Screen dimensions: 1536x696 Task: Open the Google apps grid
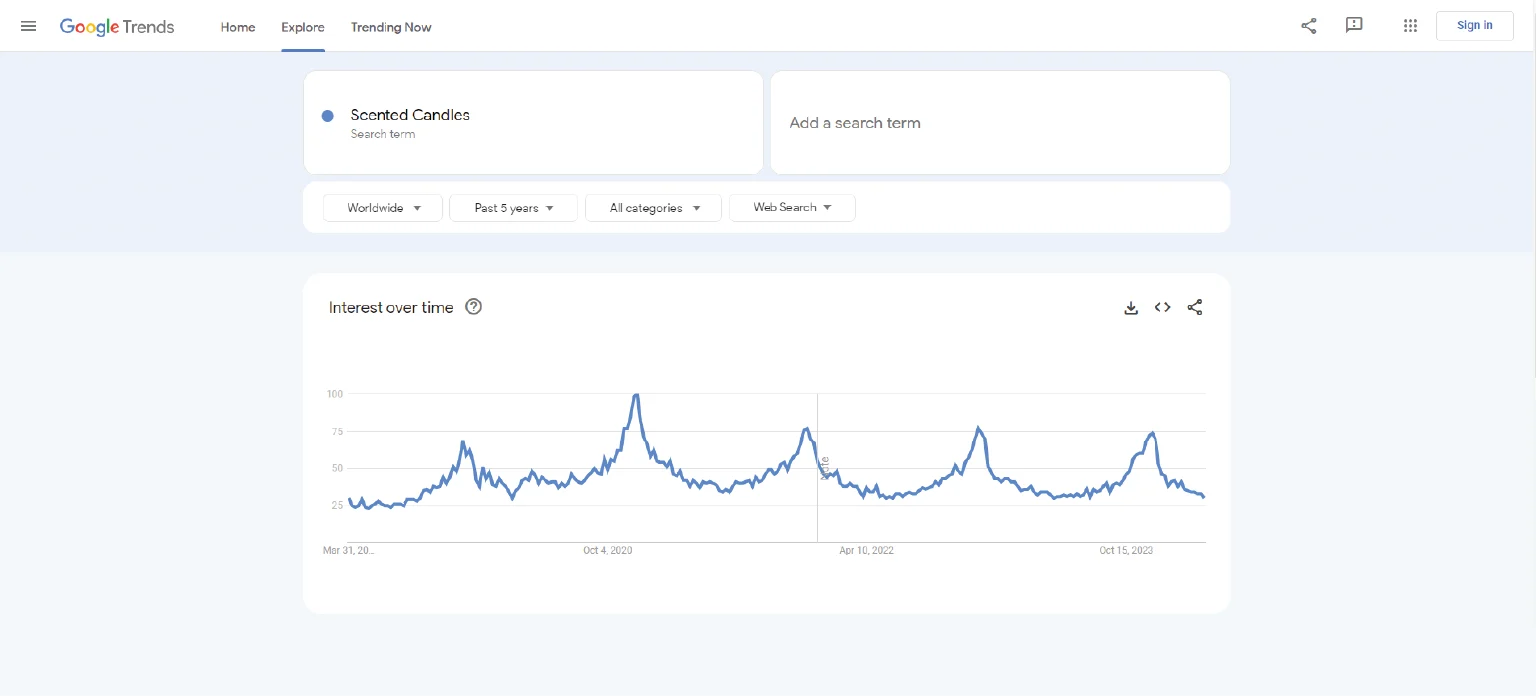point(1410,26)
